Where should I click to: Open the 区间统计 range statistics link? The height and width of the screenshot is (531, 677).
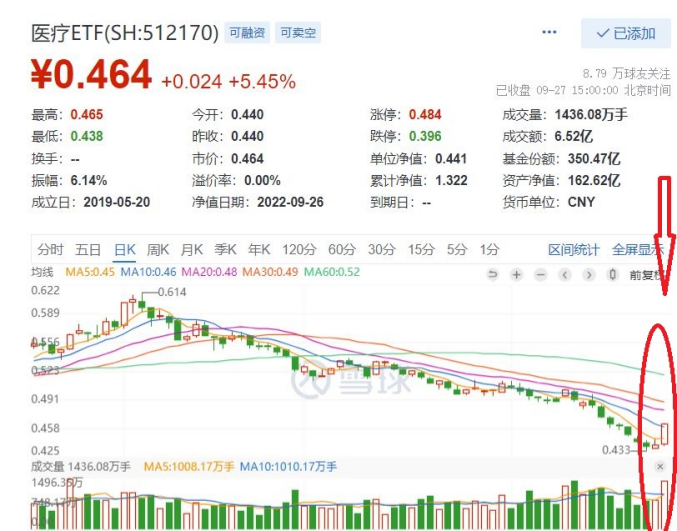pyautogui.click(x=574, y=250)
